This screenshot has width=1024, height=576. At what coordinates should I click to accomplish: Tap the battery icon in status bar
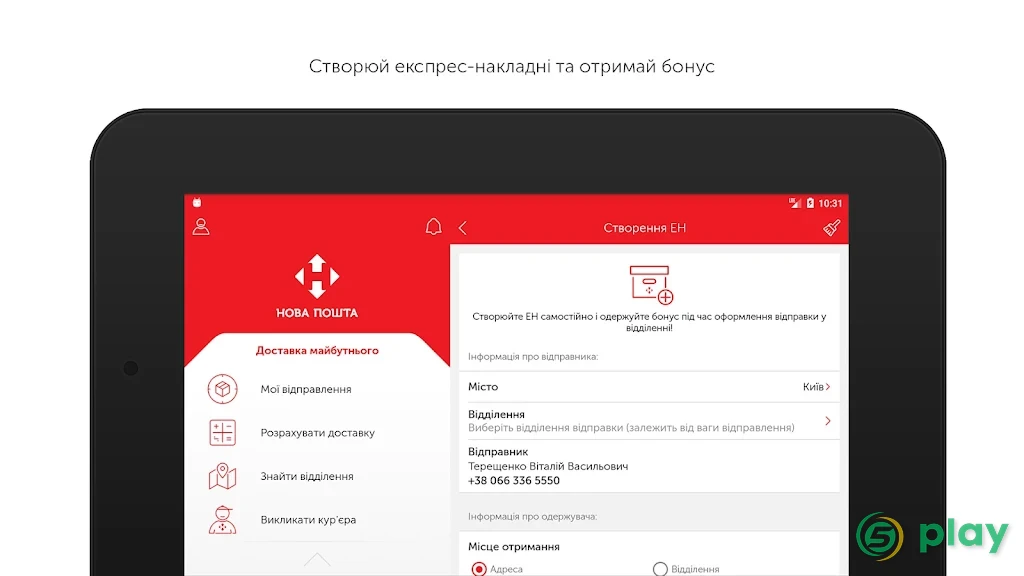[810, 203]
